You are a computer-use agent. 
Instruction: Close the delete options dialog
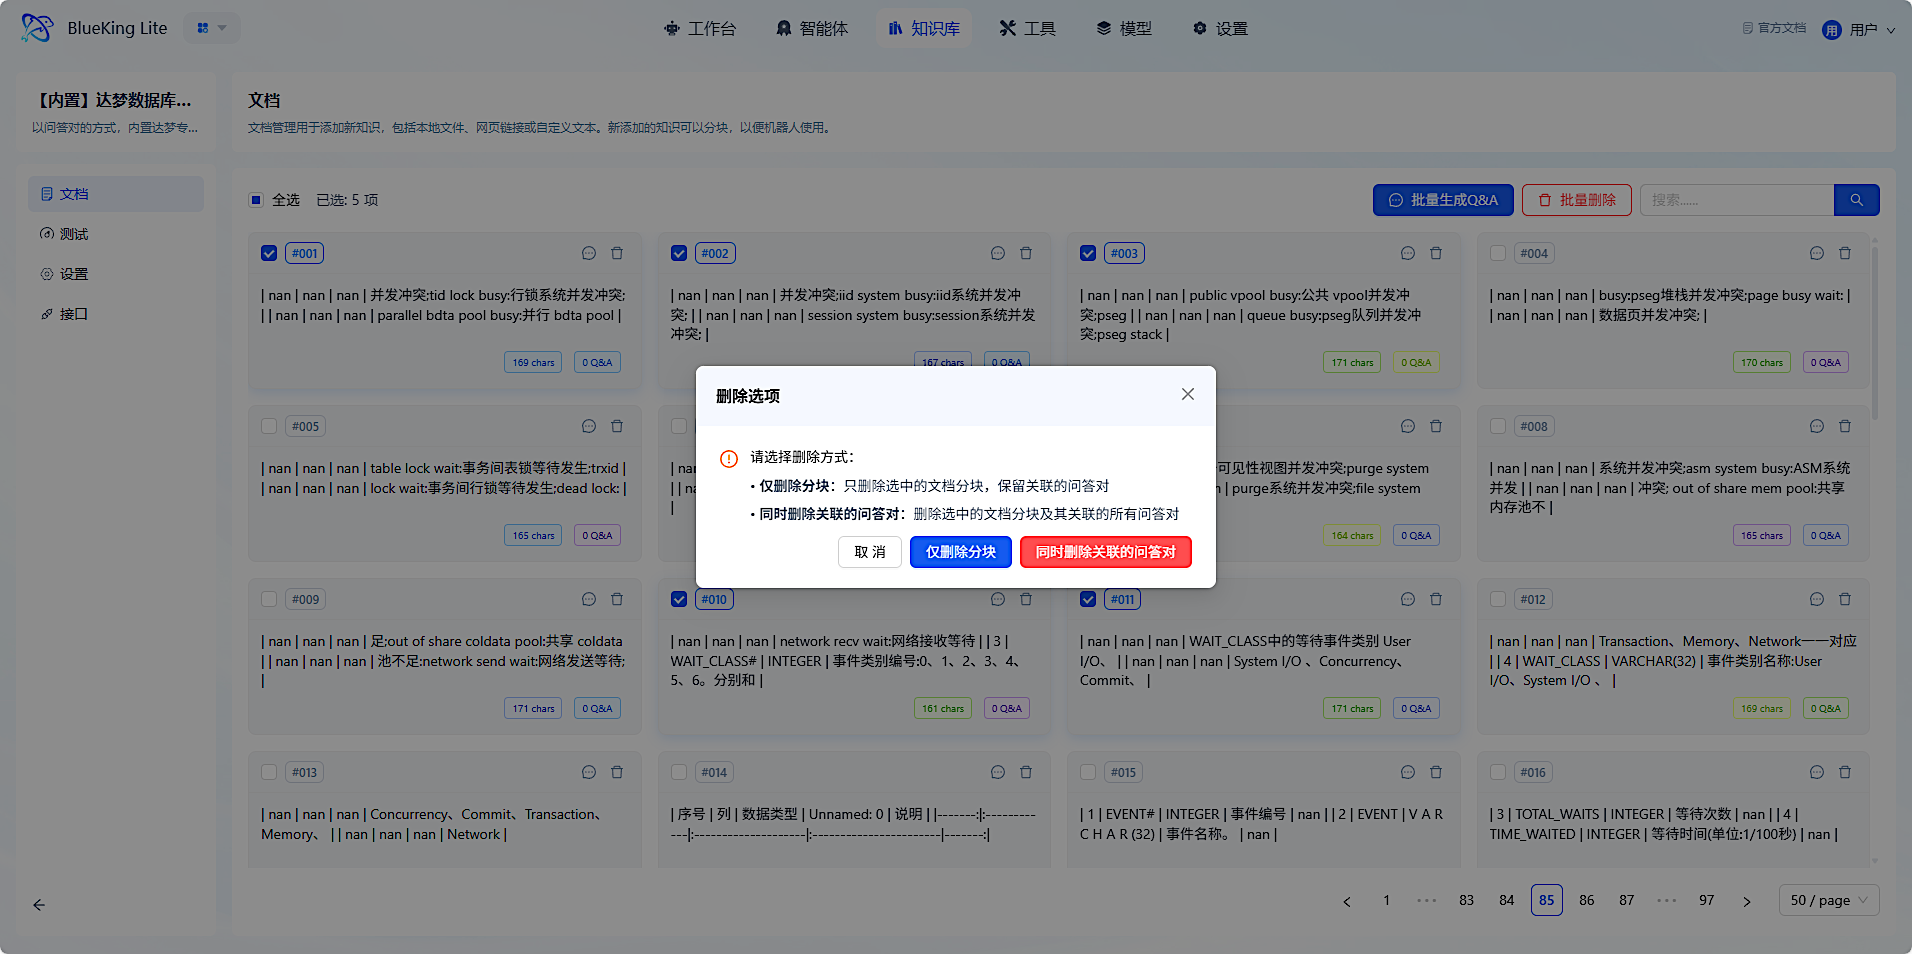pyautogui.click(x=1187, y=395)
